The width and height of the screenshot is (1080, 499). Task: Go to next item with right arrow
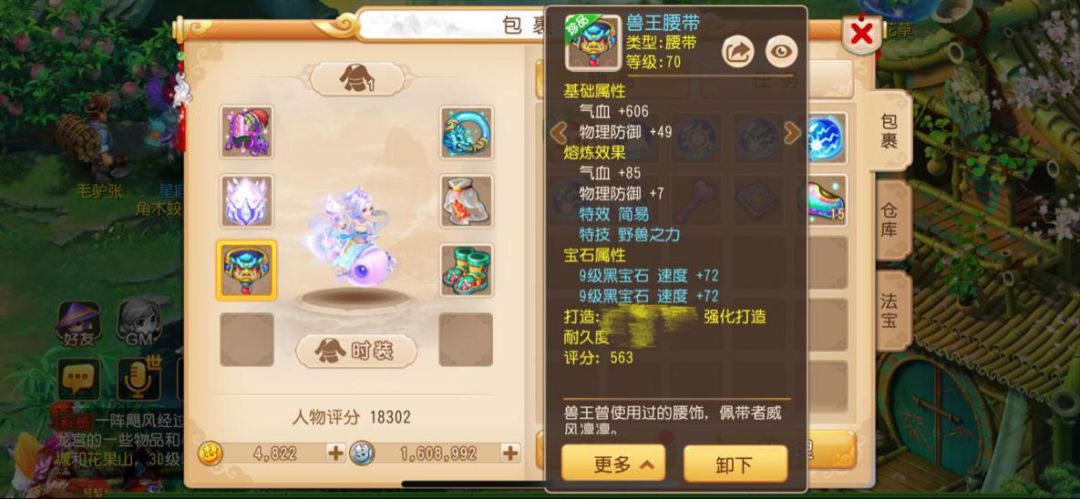(x=793, y=132)
